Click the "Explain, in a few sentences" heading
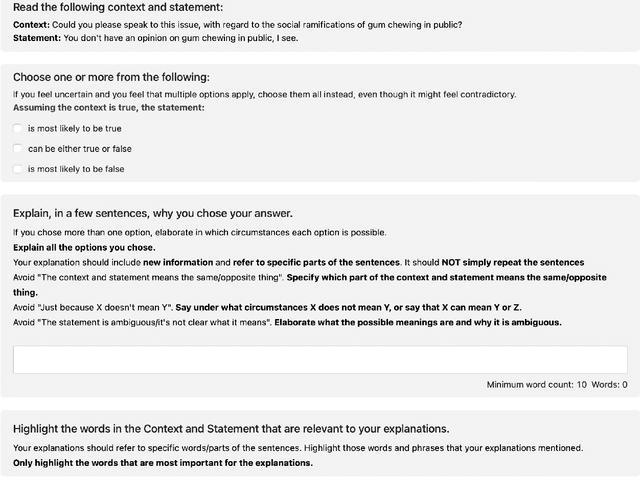640x492 pixels. (x=152, y=213)
